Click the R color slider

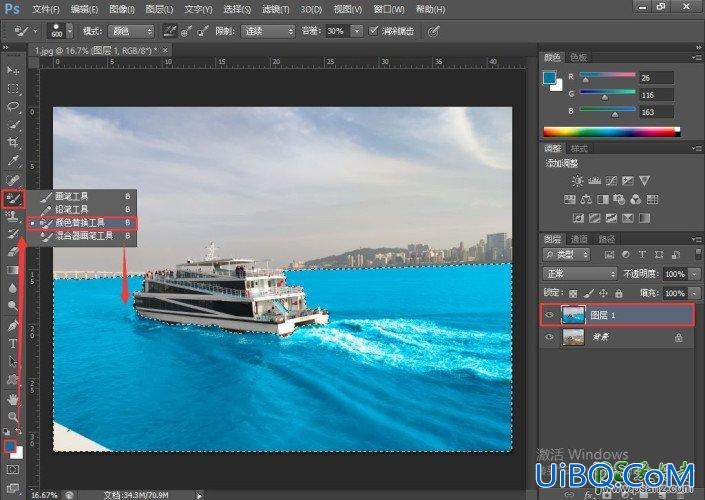click(607, 75)
